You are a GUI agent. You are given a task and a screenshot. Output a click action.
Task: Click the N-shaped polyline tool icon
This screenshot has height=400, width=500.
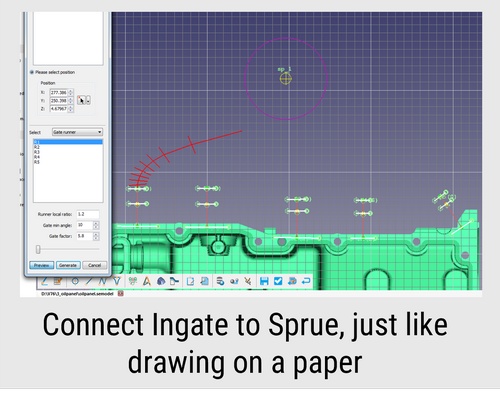[103, 281]
